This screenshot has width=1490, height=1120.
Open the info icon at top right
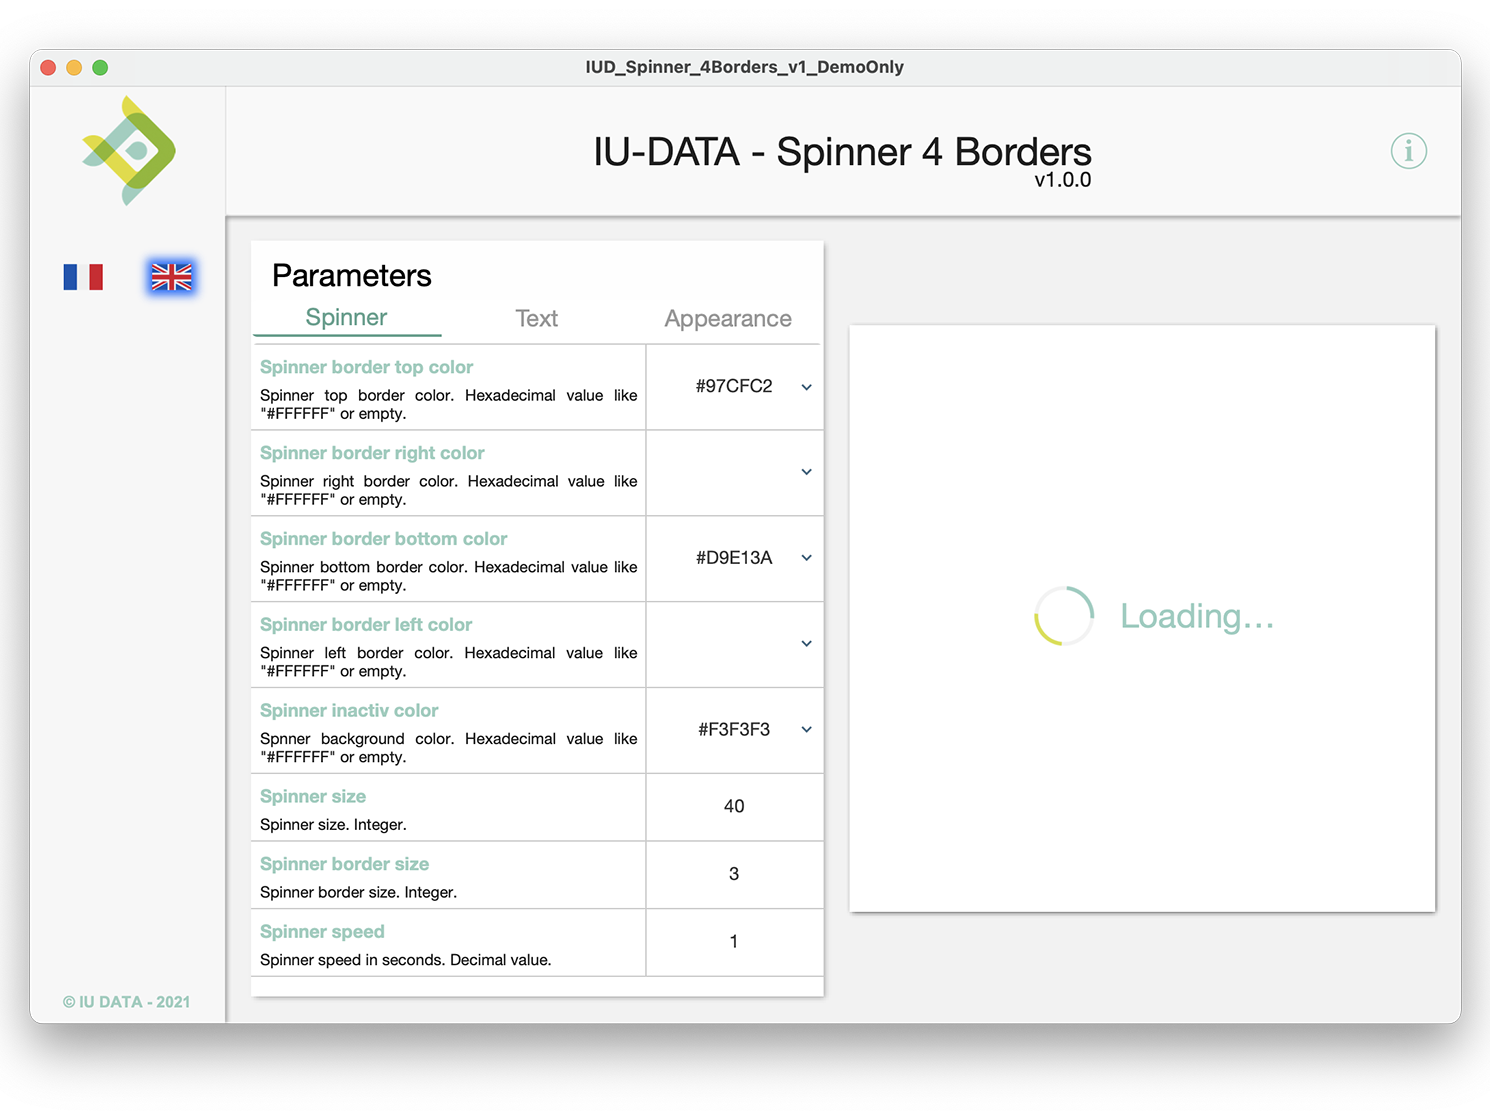(x=1408, y=151)
